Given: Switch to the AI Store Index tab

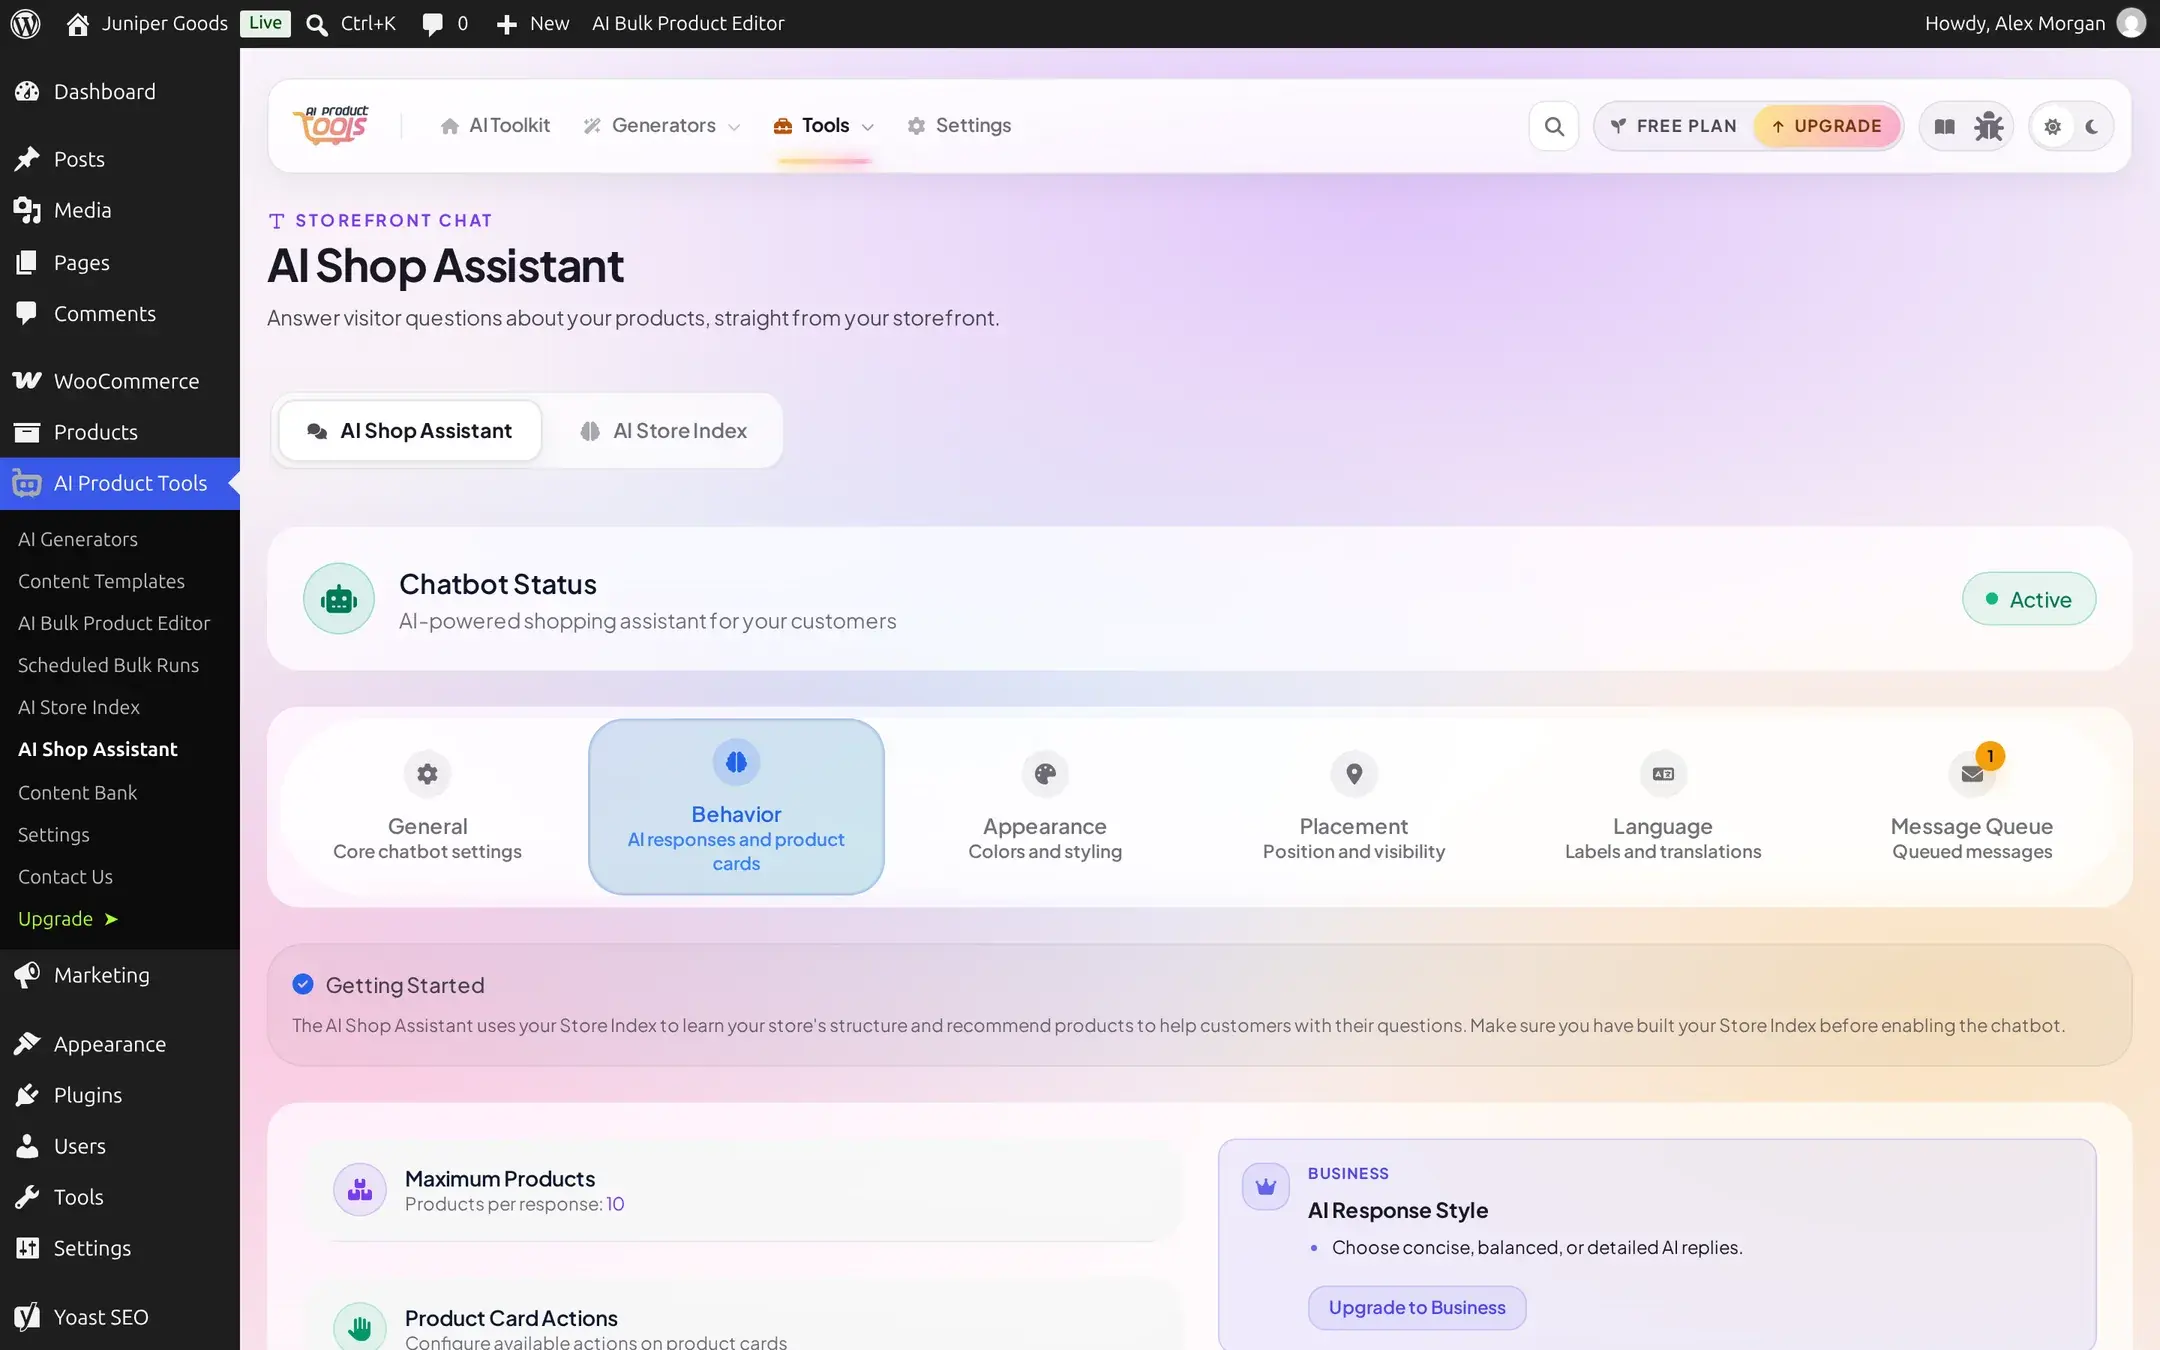Looking at the screenshot, I should pos(663,431).
